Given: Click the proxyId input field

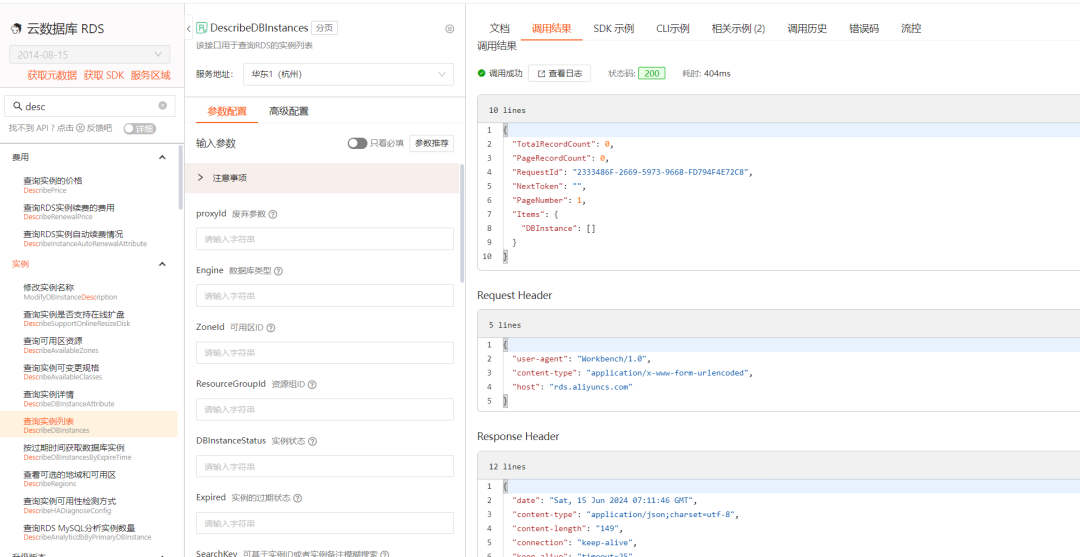Looking at the screenshot, I should pos(324,239).
